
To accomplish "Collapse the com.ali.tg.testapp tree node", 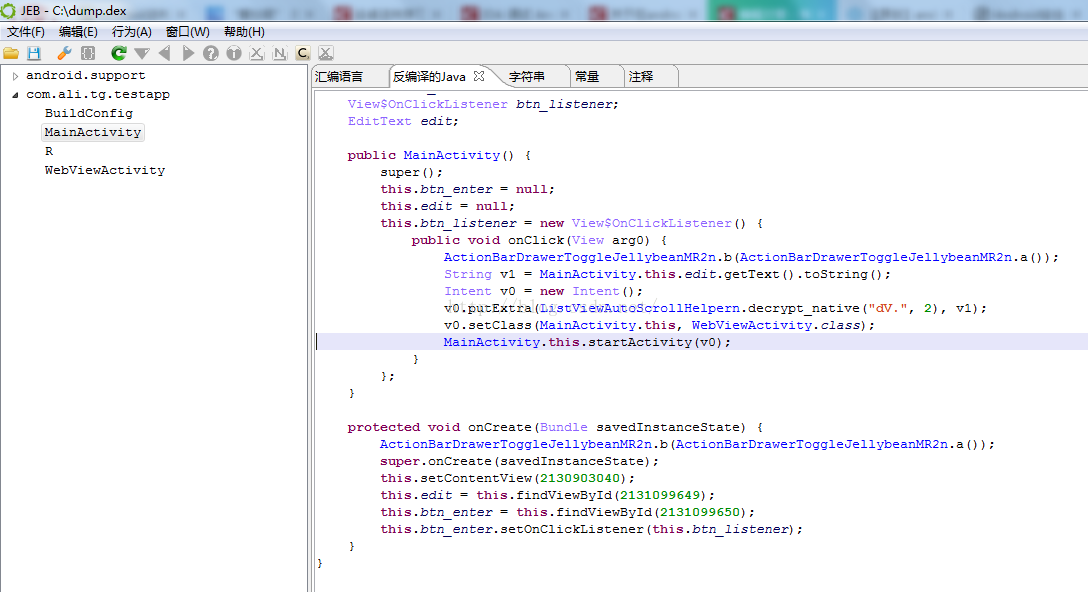I will (15, 95).
